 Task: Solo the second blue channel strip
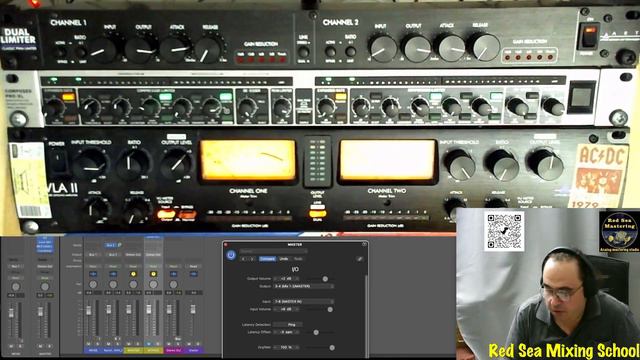click(x=117, y=344)
